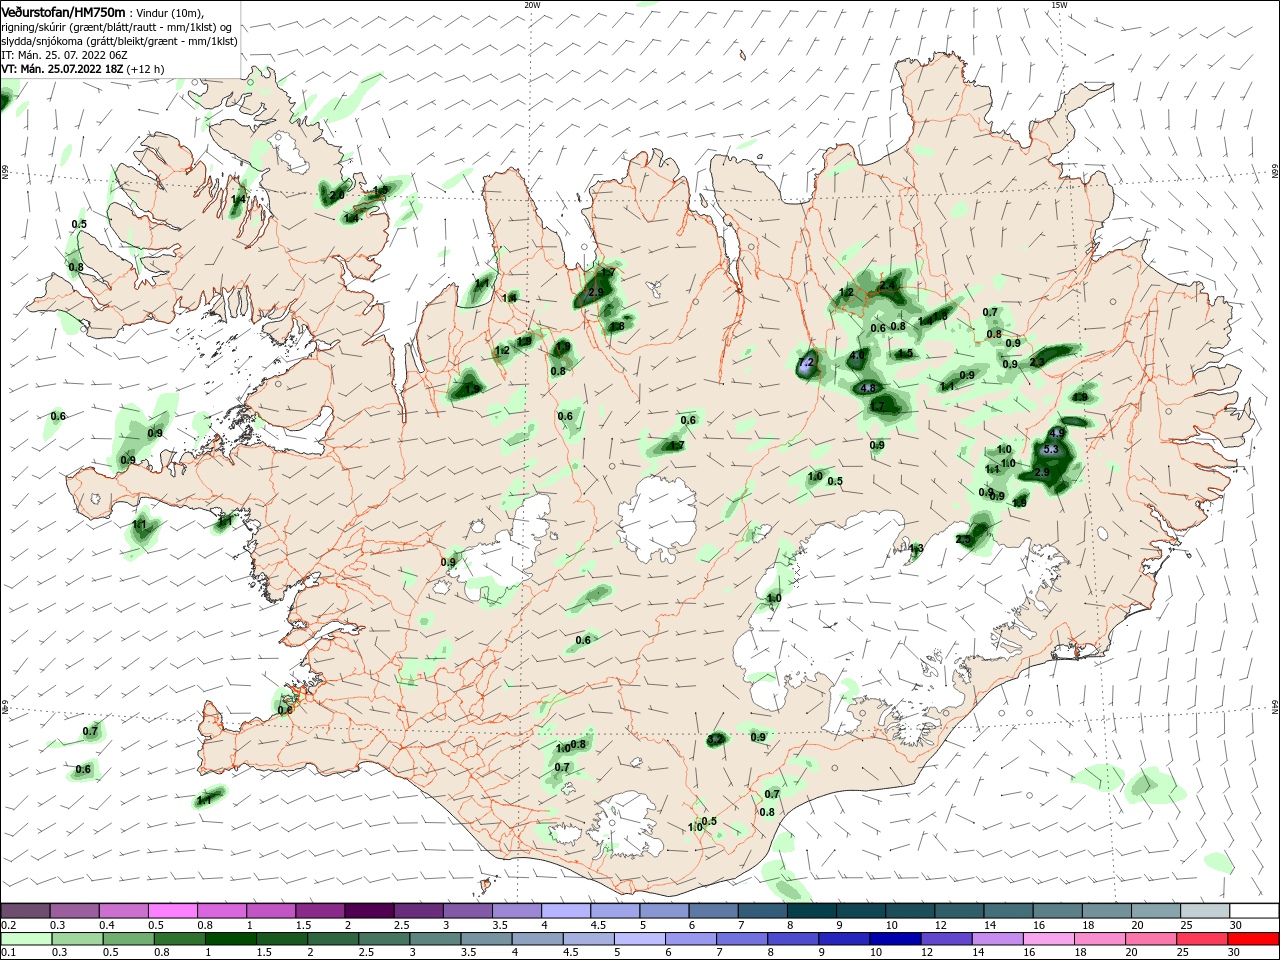Click the 7.2 precipitation value on the map
This screenshot has height=960, width=1280.
806,362
